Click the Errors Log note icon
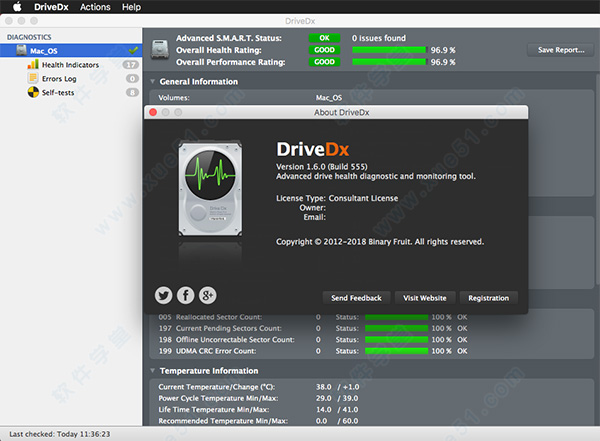 (33, 78)
